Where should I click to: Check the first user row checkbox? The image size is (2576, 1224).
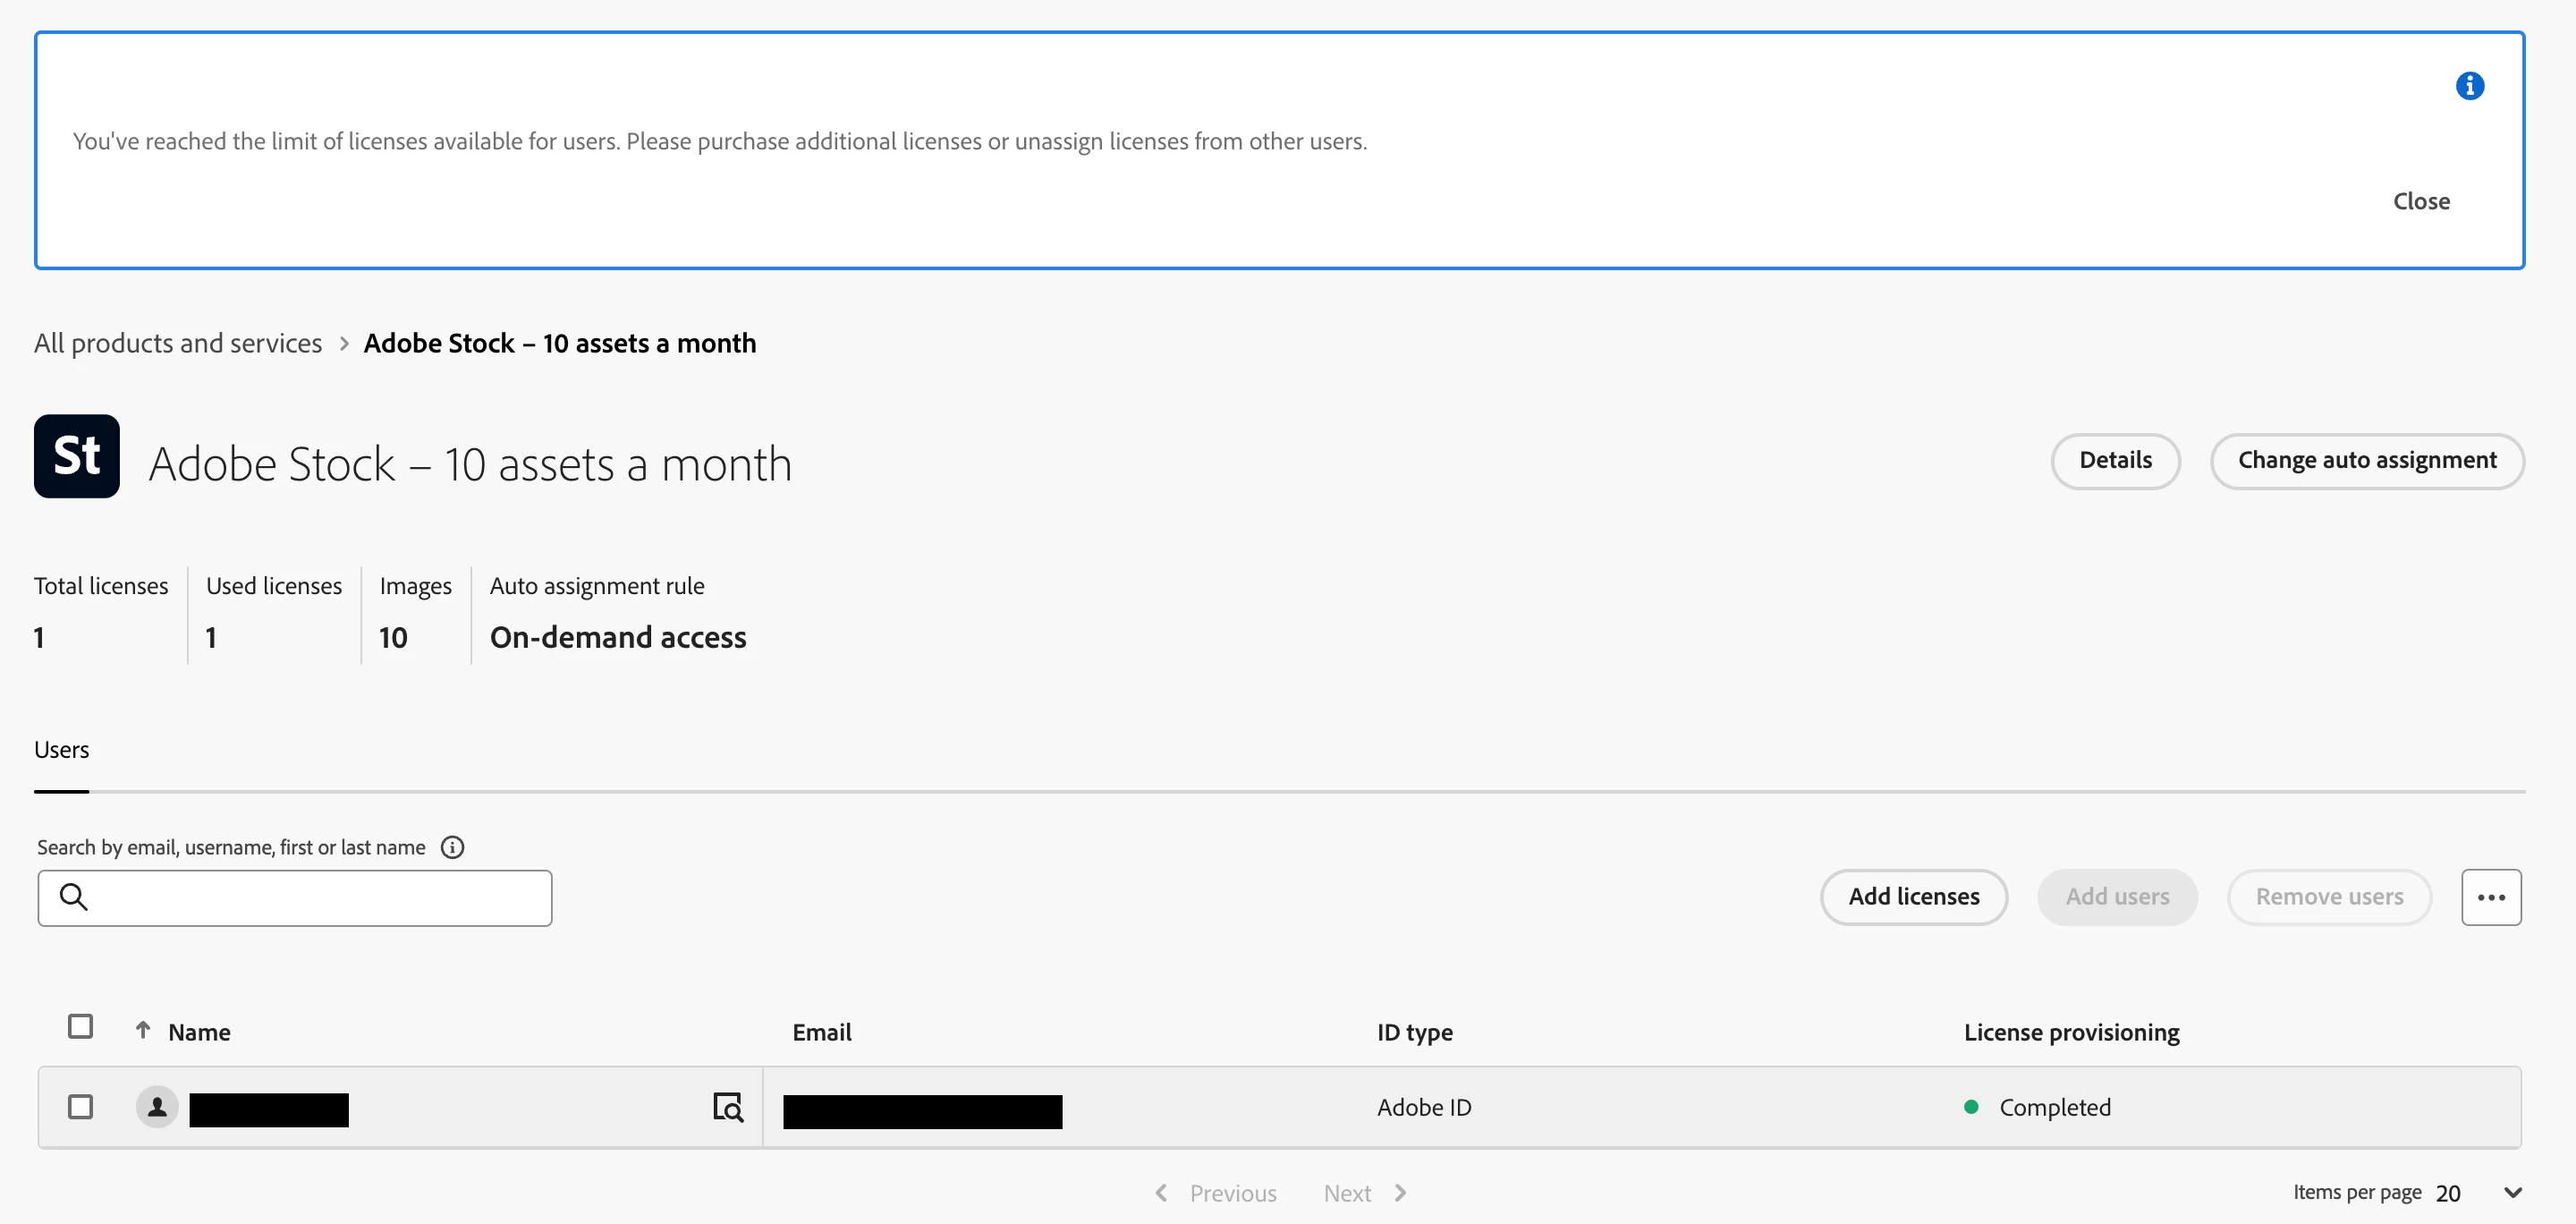80,1107
